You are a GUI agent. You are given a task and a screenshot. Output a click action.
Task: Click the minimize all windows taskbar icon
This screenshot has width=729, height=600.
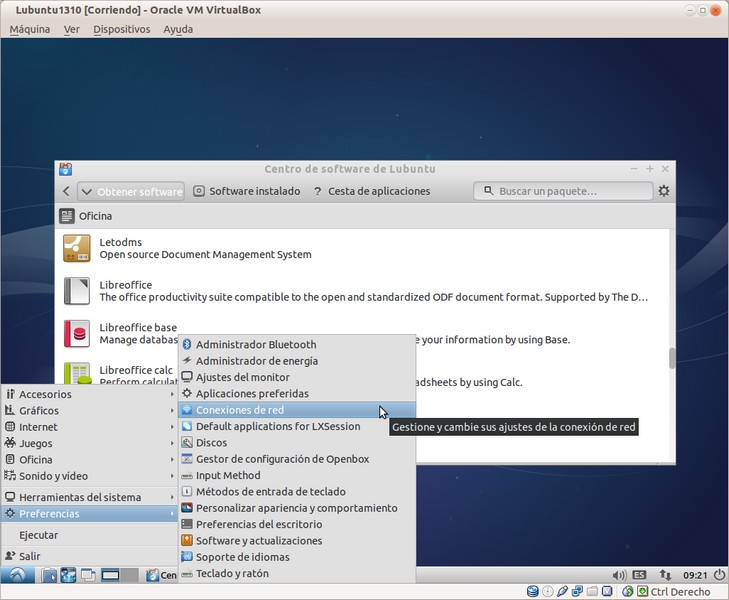87,575
